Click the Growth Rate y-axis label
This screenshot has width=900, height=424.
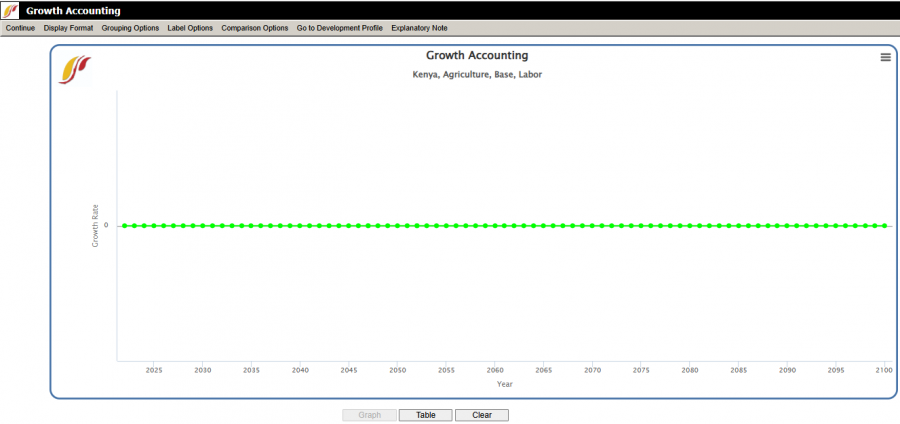coord(96,226)
